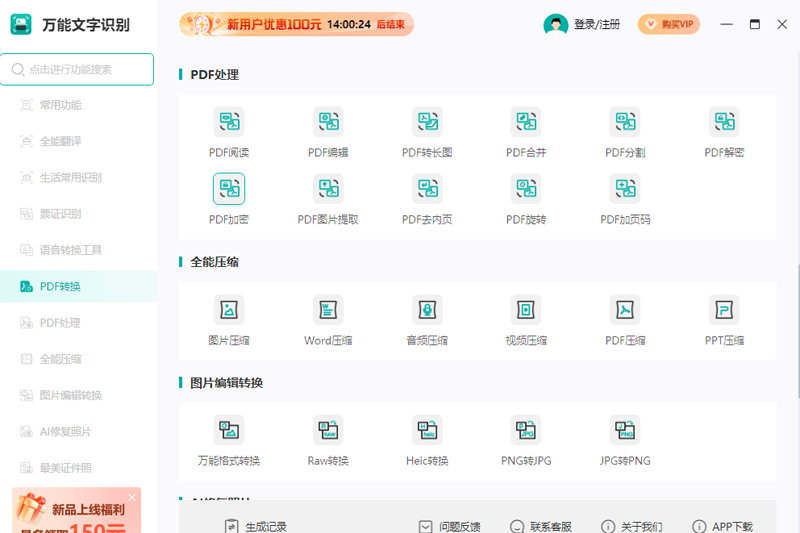This screenshot has width=800, height=533.
Task: Close the 新品上线福利 promo banner
Action: 132,497
